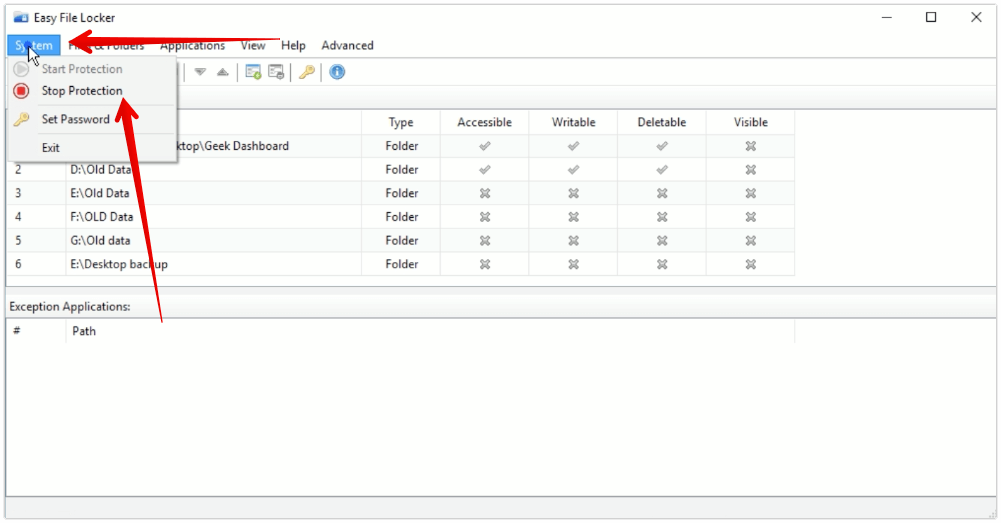This screenshot has height=523, width=1001.
Task: Click Folder type cell in G:\Old data row
Action: [x=402, y=241]
